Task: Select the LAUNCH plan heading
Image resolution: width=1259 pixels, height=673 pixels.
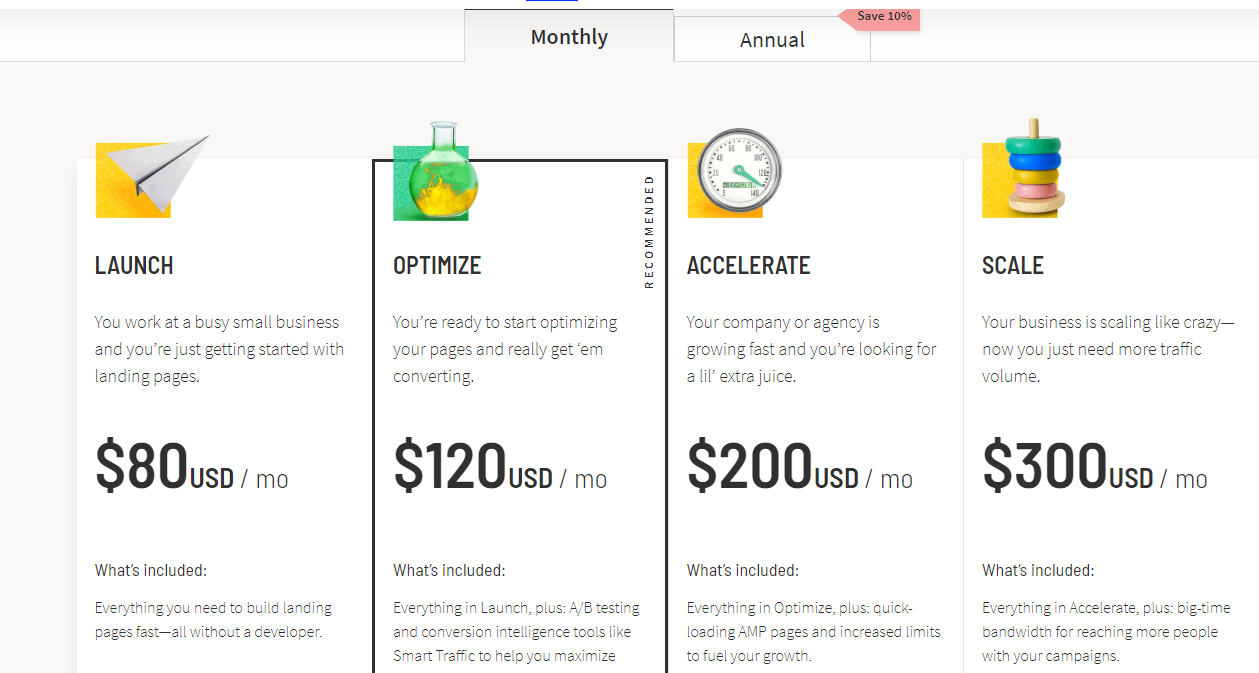Action: click(134, 265)
